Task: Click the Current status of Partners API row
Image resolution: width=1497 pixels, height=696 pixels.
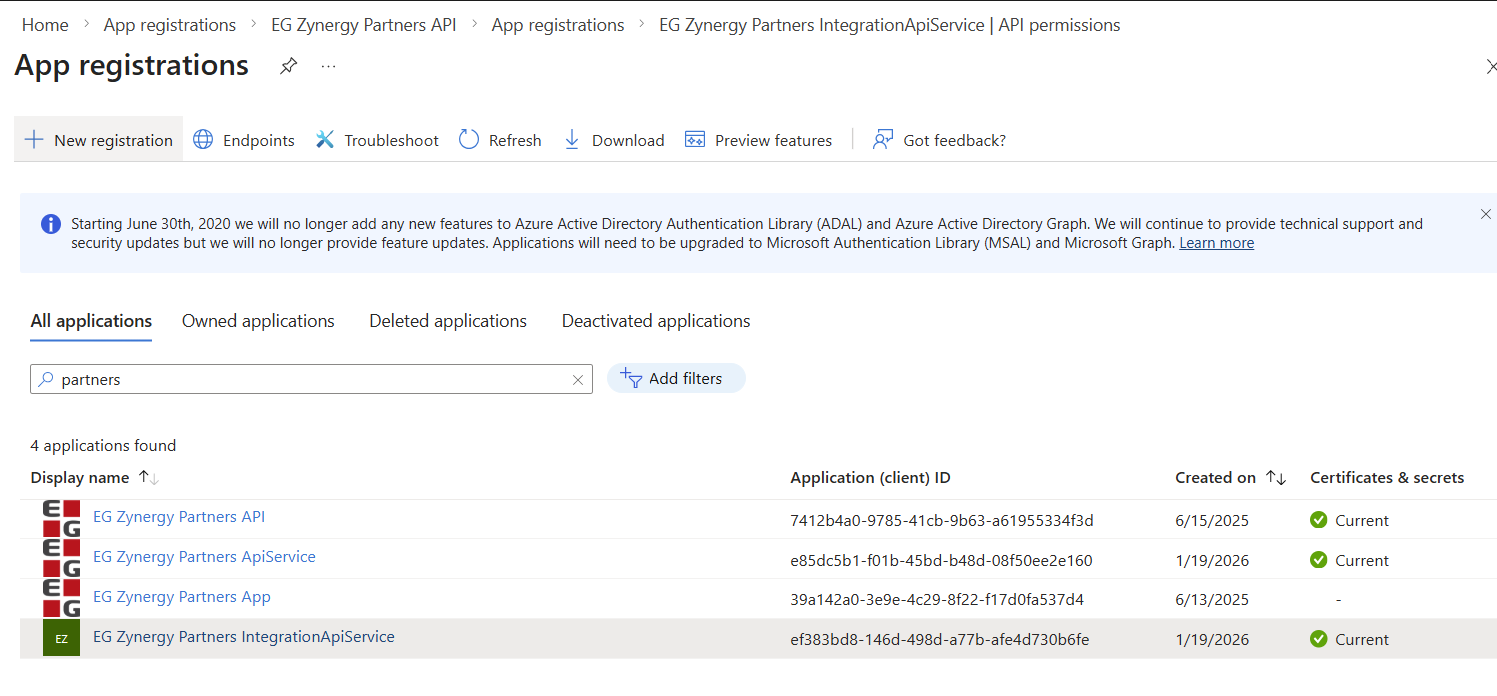Action: click(x=1349, y=520)
